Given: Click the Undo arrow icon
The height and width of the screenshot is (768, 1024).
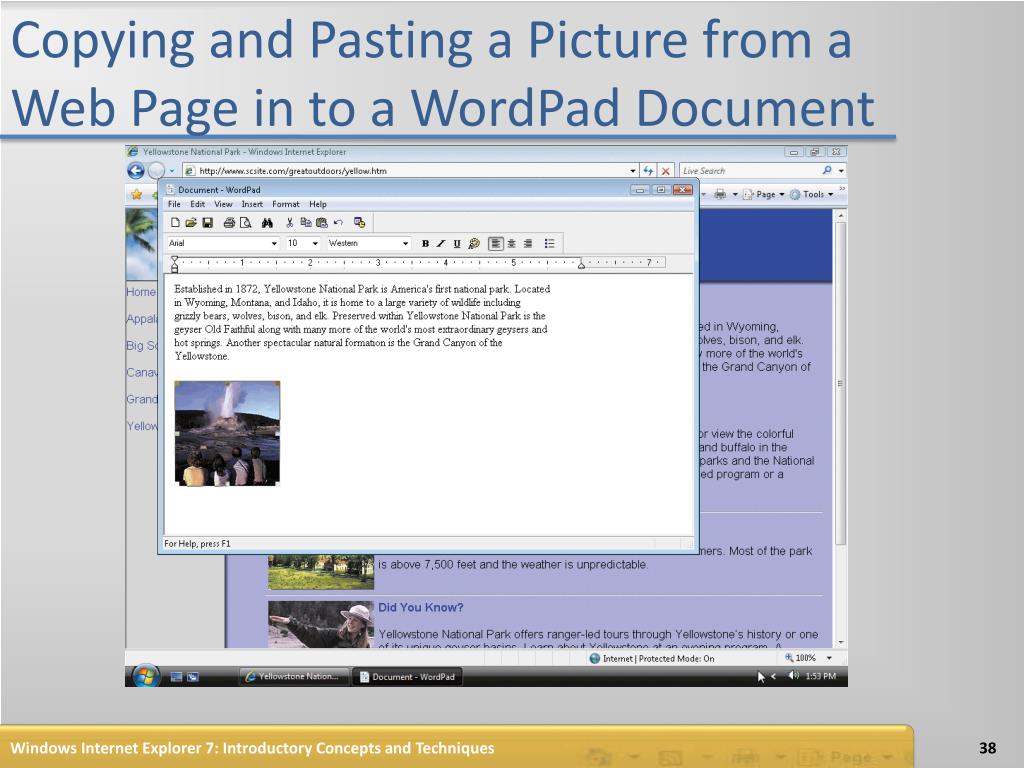Looking at the screenshot, I should click(x=338, y=223).
